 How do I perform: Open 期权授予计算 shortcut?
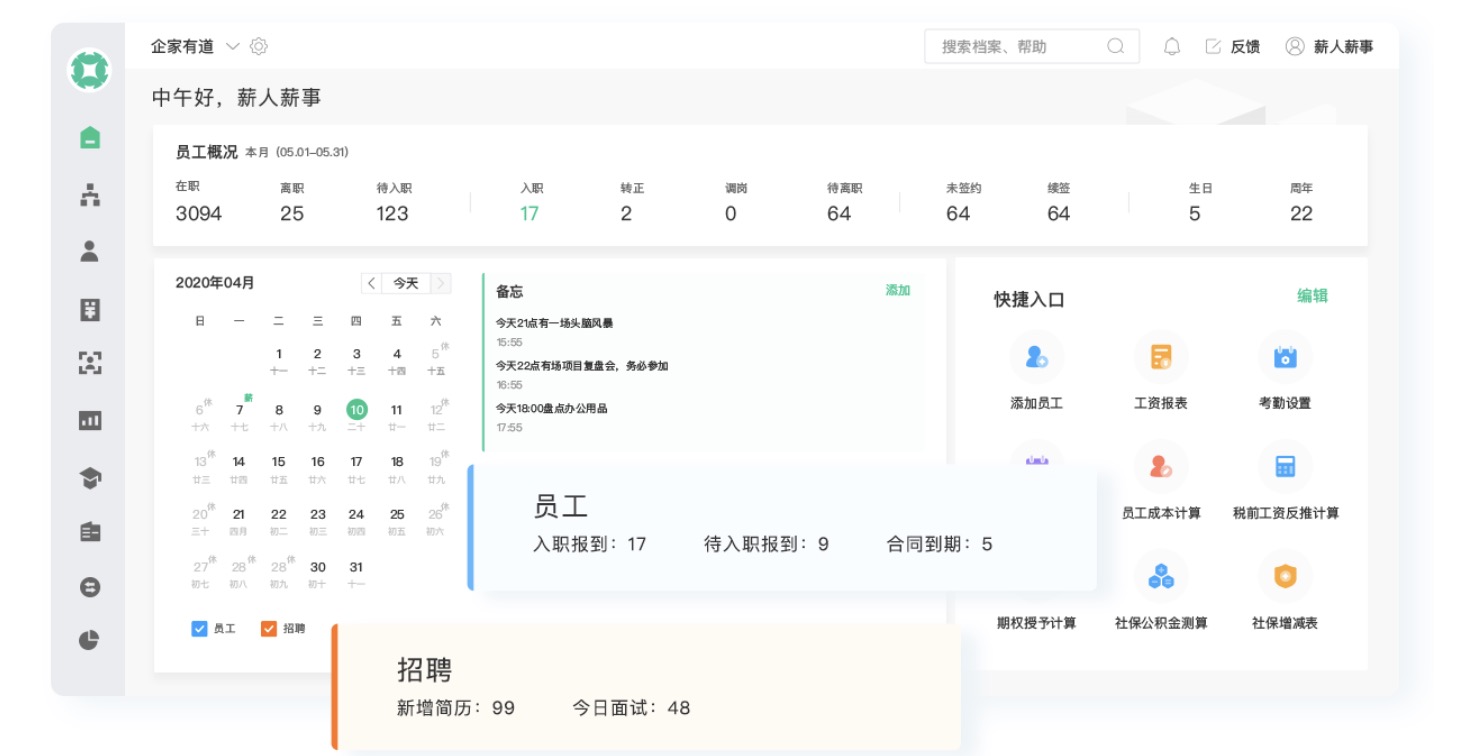point(1036,623)
